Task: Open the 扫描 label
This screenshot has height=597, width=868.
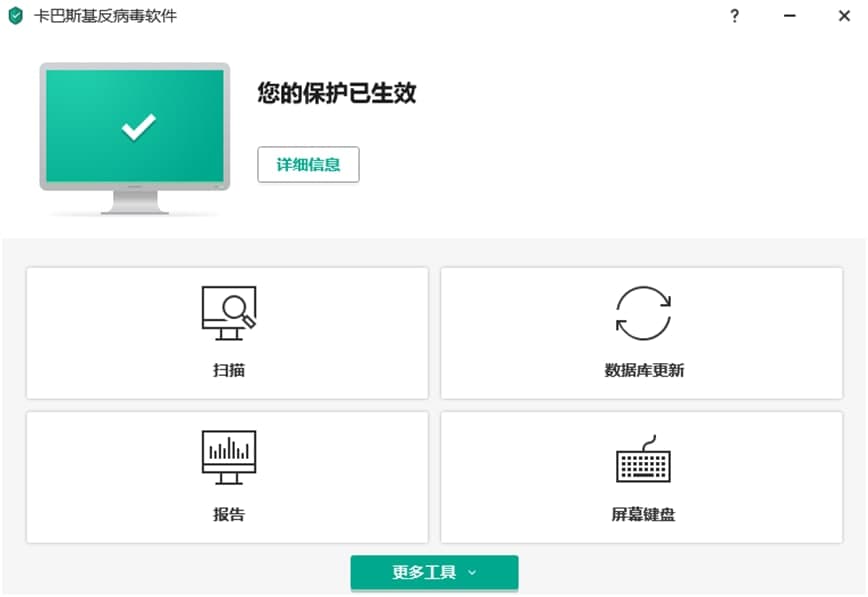Action: point(229,370)
